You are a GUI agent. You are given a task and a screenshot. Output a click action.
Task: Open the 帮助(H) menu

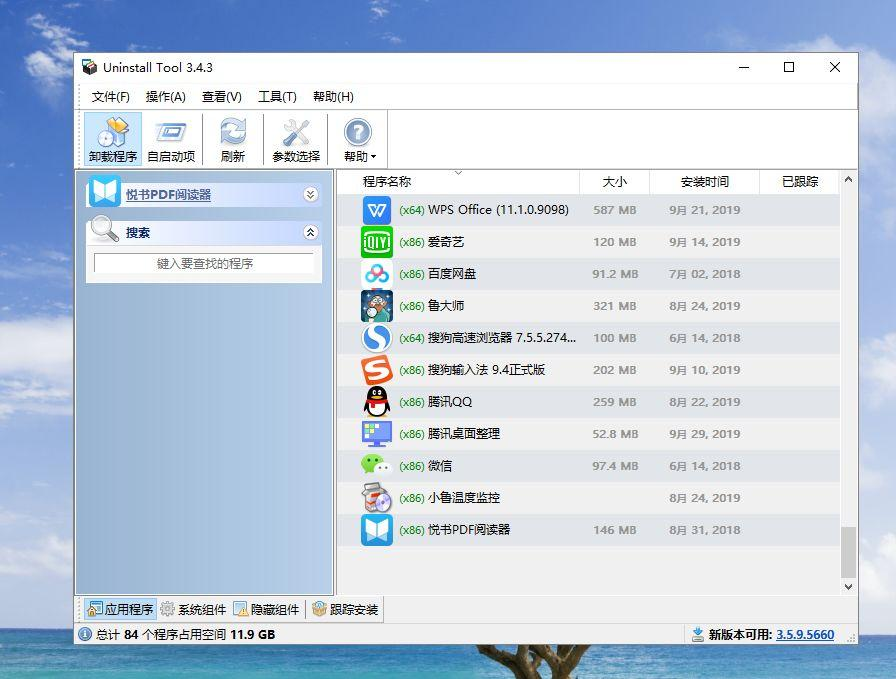point(333,97)
